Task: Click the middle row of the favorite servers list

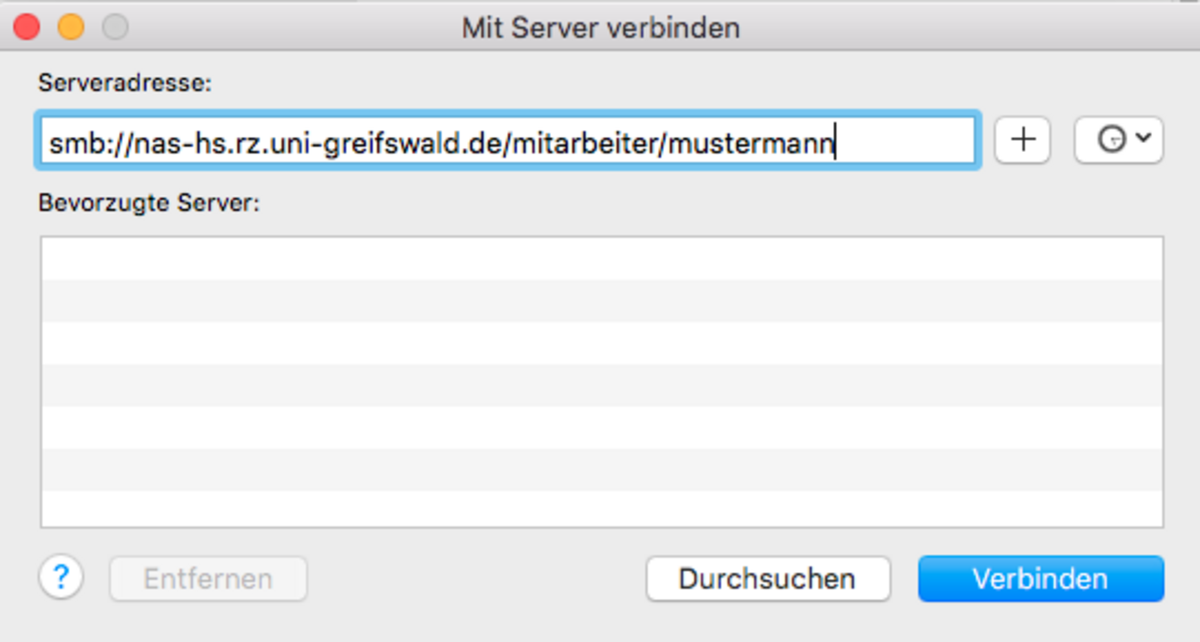Action: point(601,383)
